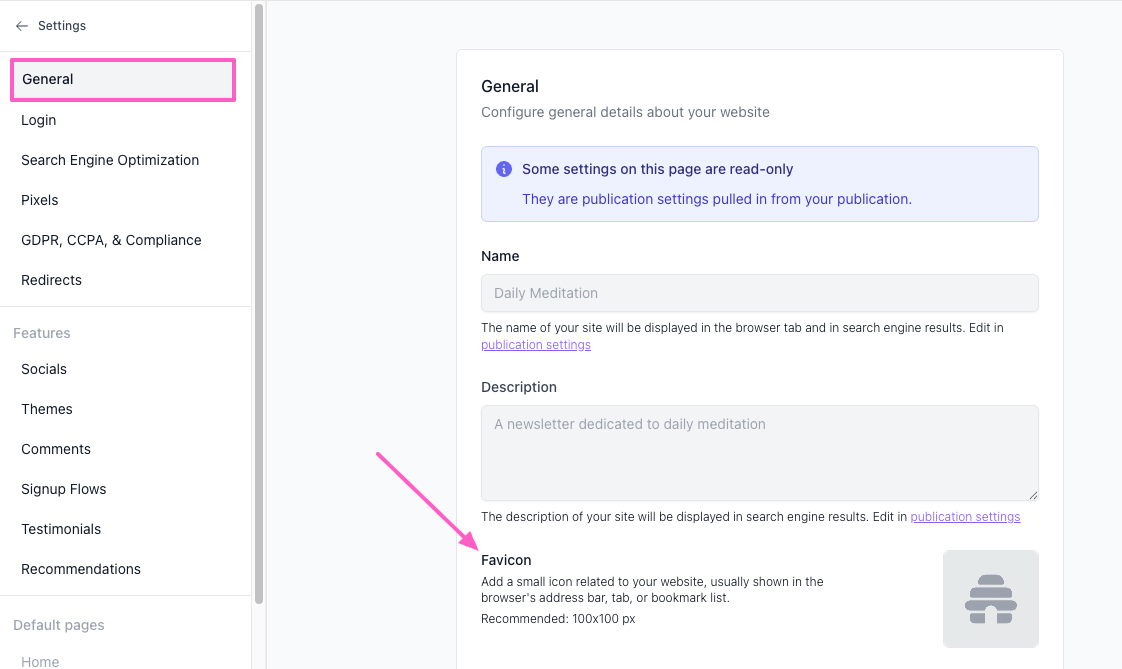Open the Login settings page
1122x669 pixels.
[x=39, y=120]
